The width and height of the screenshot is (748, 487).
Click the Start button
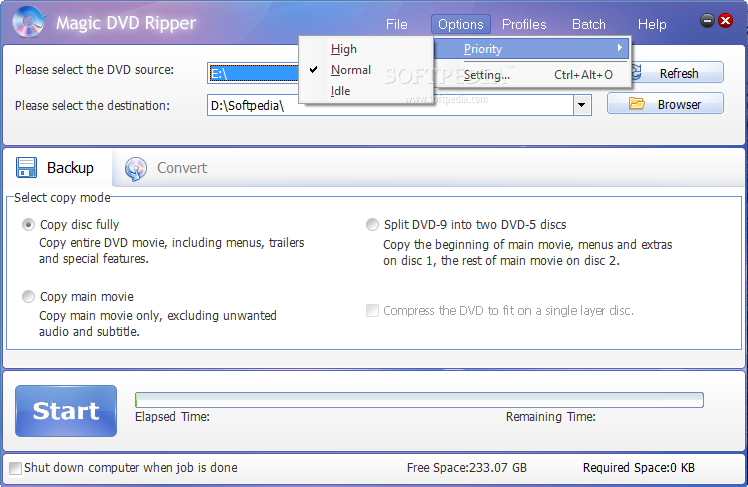(66, 411)
